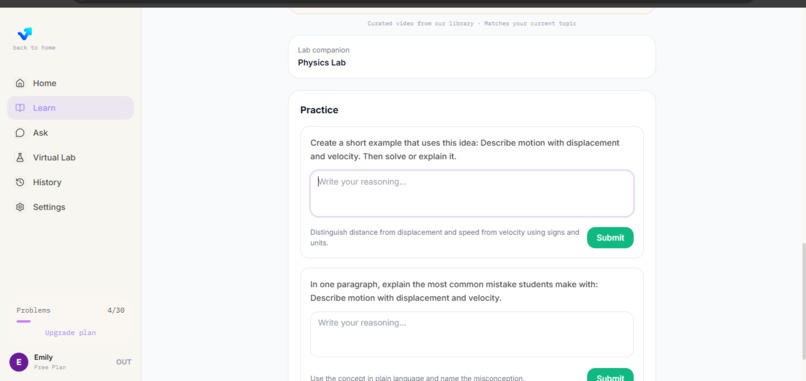Open the Ask sidebar item
The image size is (806, 381).
pos(70,133)
